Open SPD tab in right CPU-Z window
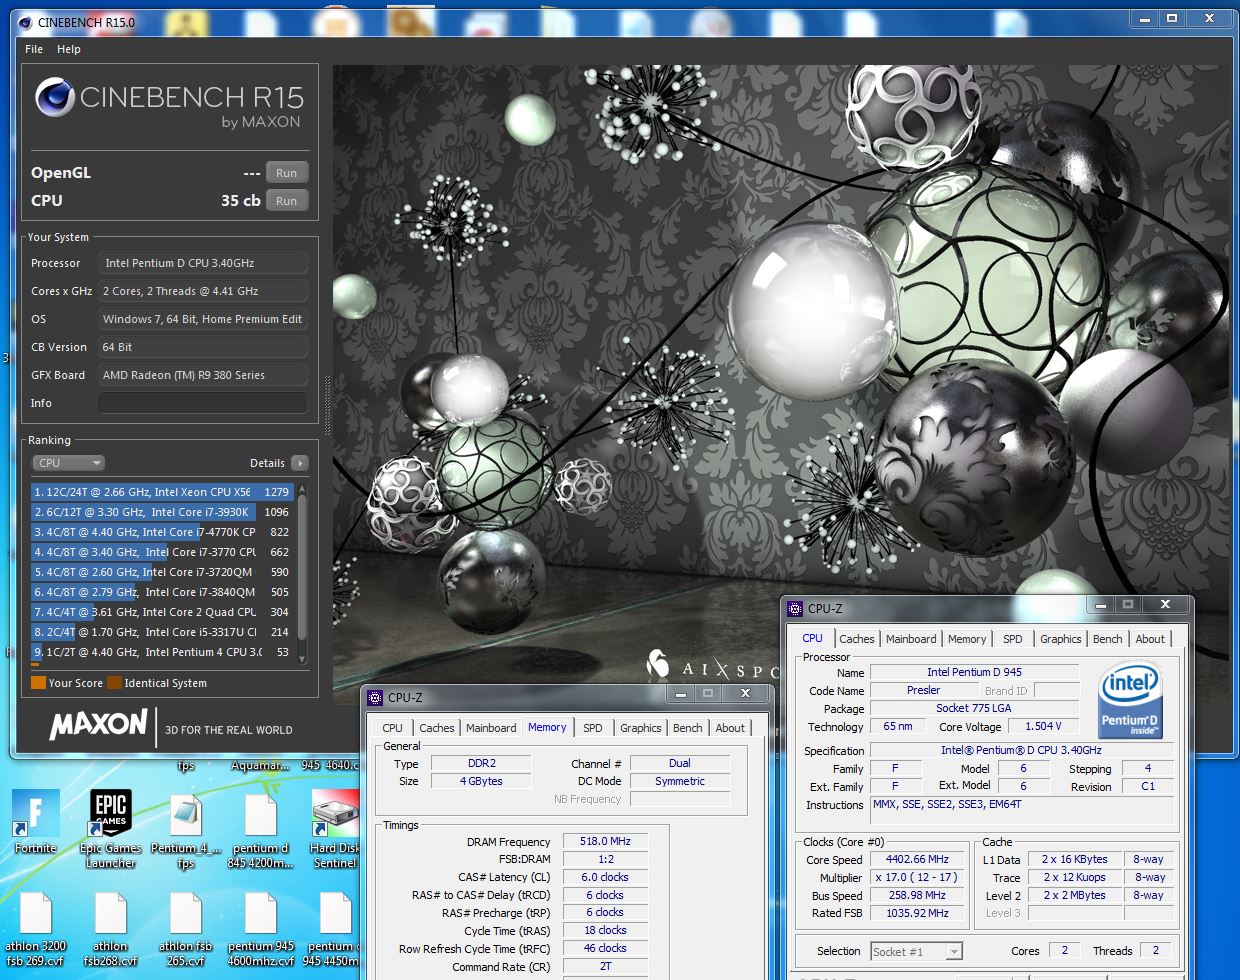Screen dimensions: 1240x980 (x=1013, y=639)
